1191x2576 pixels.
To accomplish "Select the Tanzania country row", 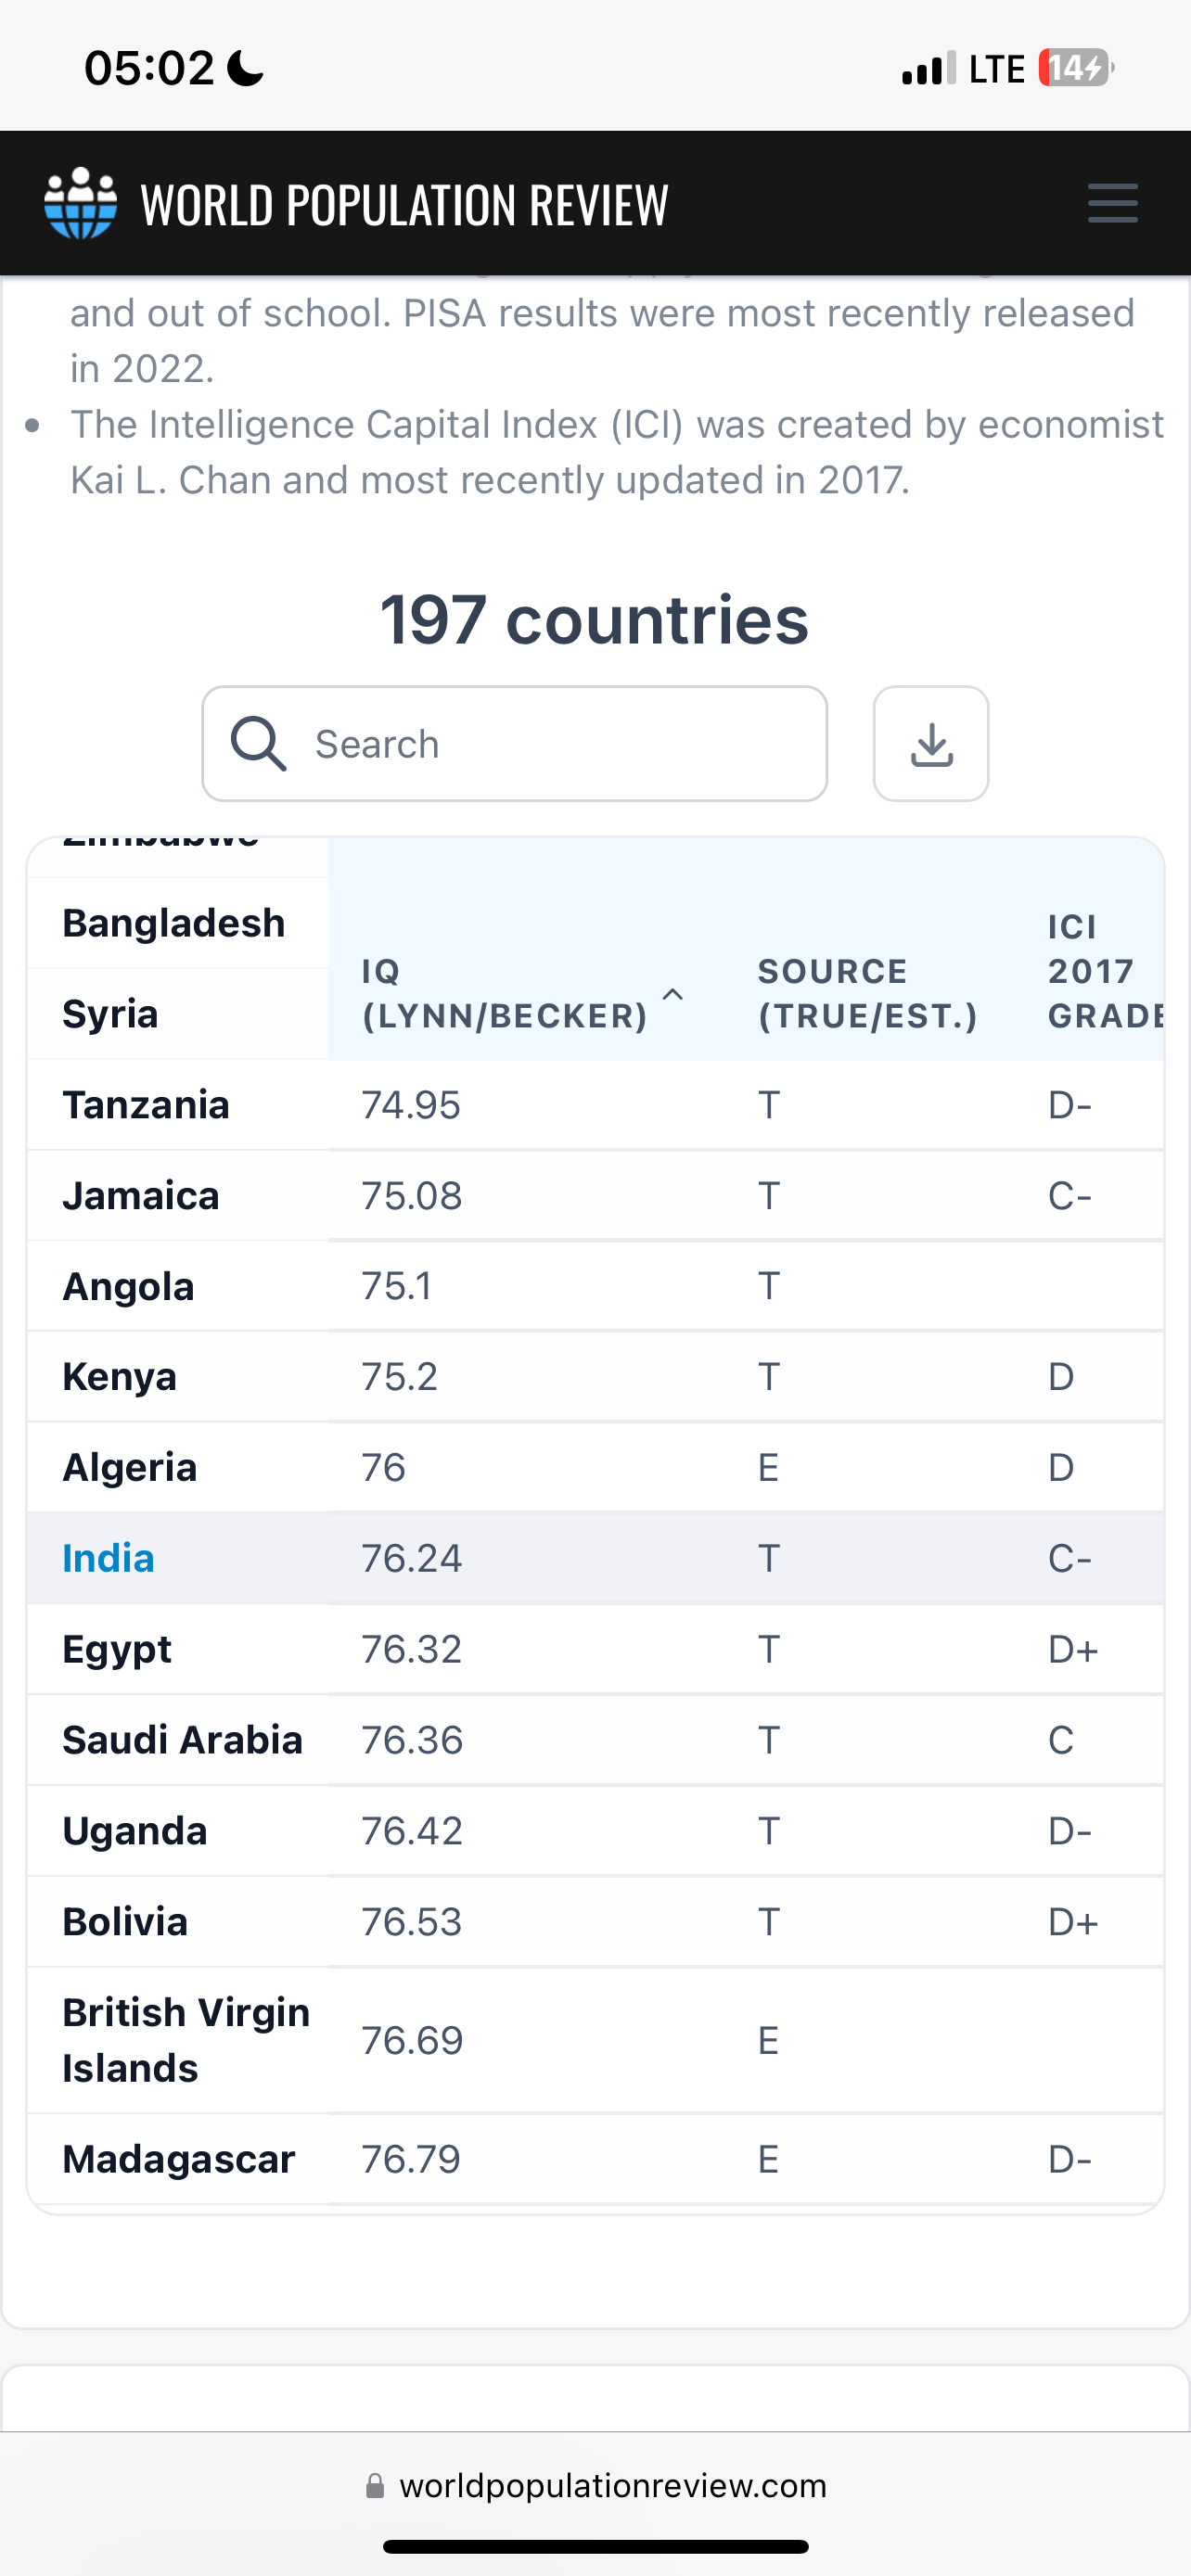I will click(595, 1105).
